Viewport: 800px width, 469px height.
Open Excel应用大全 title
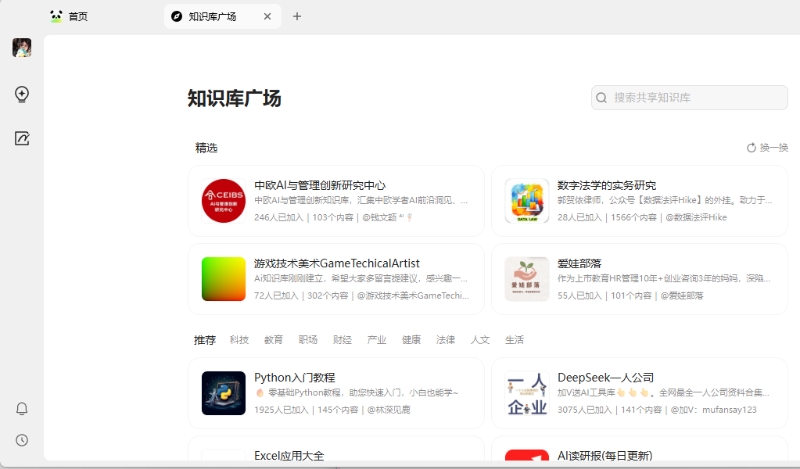click(x=289, y=456)
